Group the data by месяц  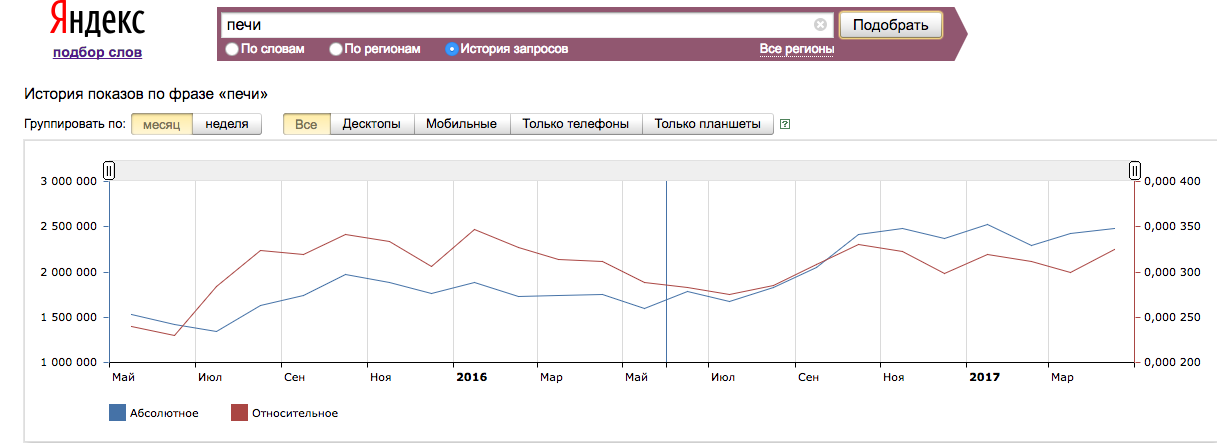click(x=161, y=124)
